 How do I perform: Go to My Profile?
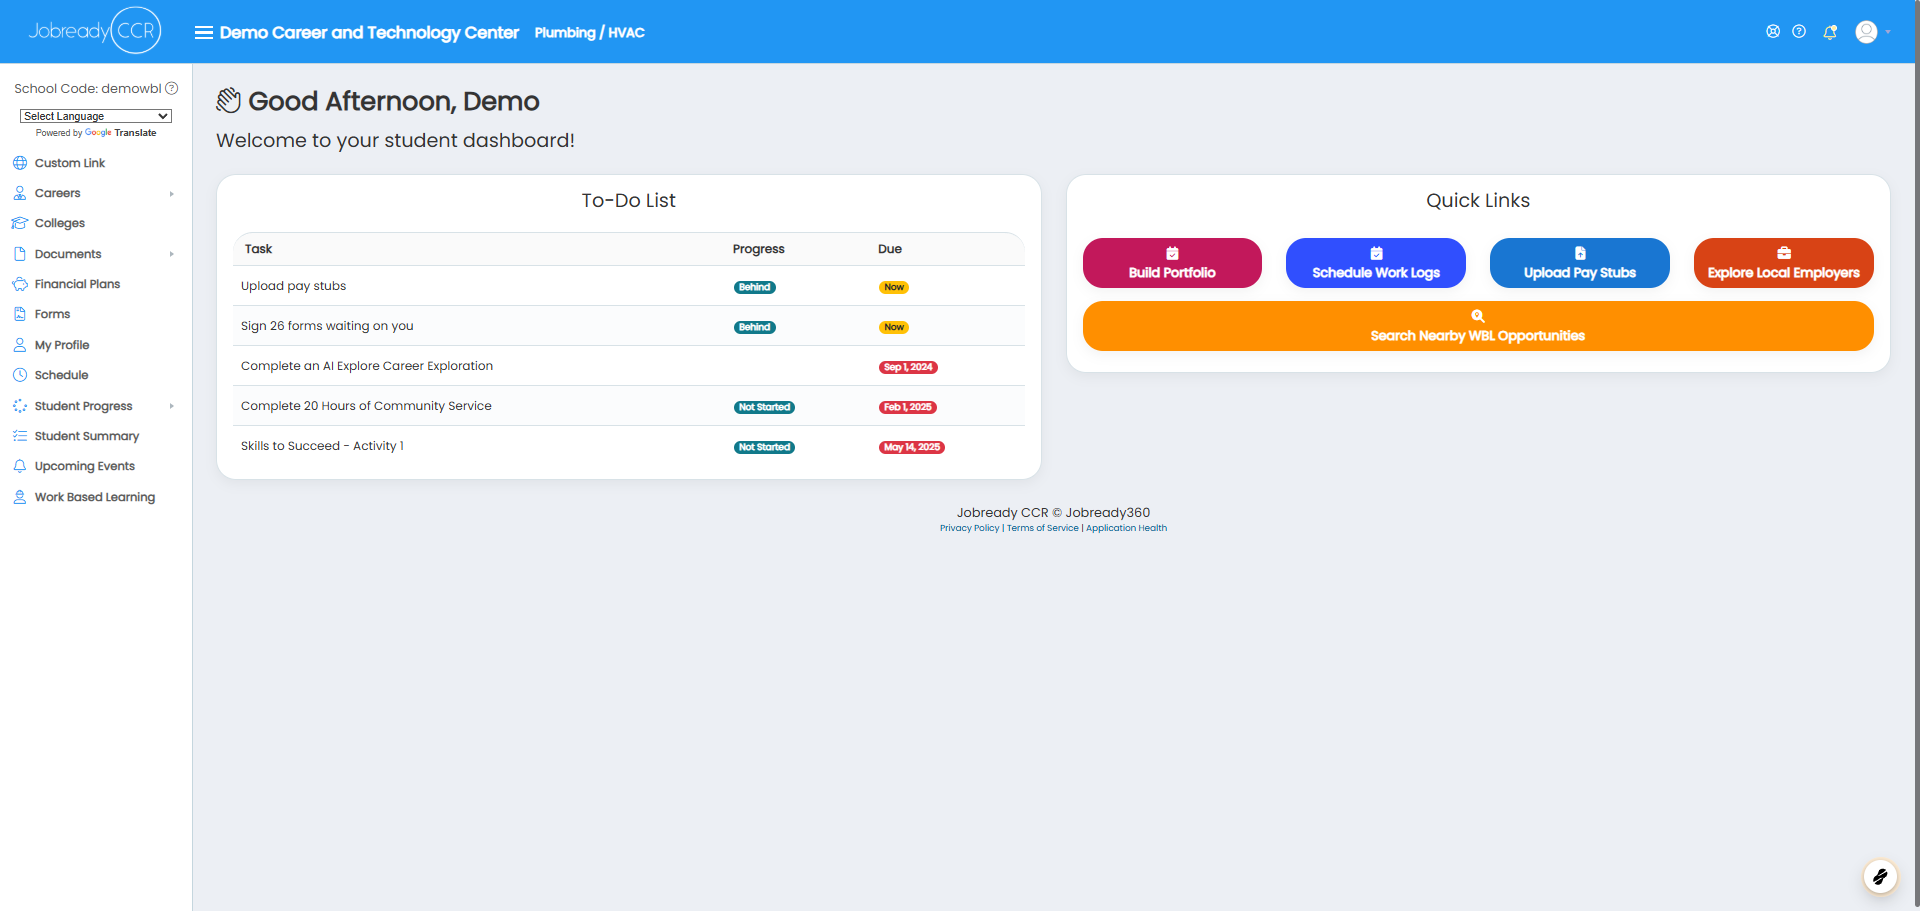(x=62, y=345)
